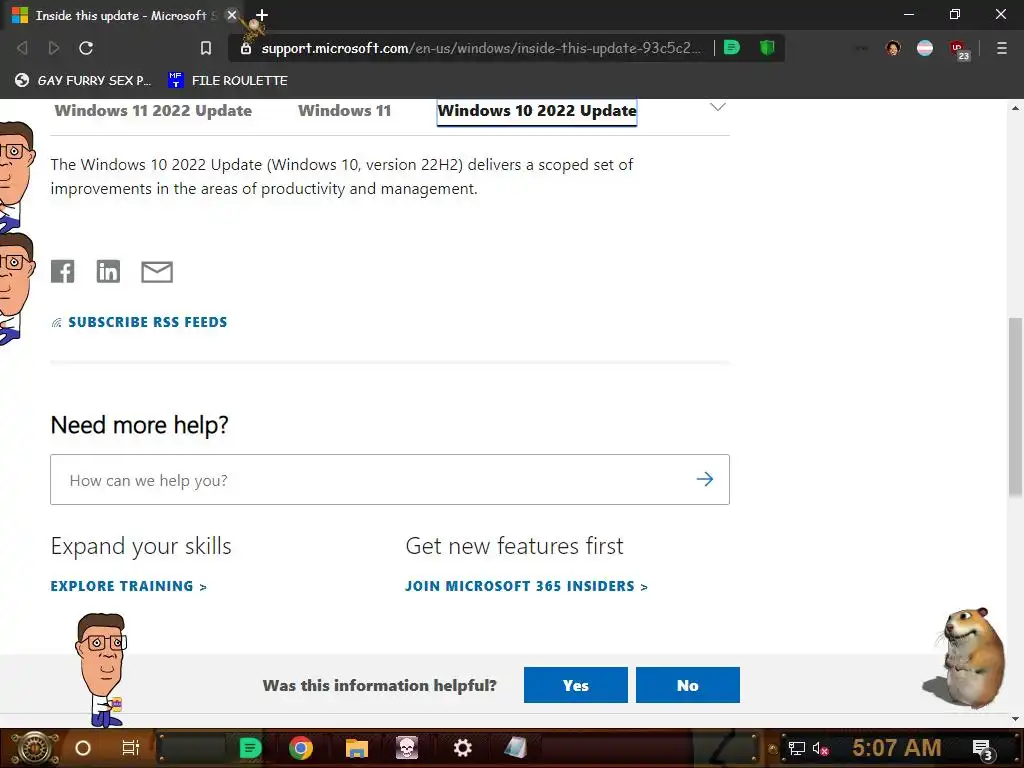The image size is (1024, 768).
Task: Go forward using the browser forward arrow
Action: tap(54, 48)
